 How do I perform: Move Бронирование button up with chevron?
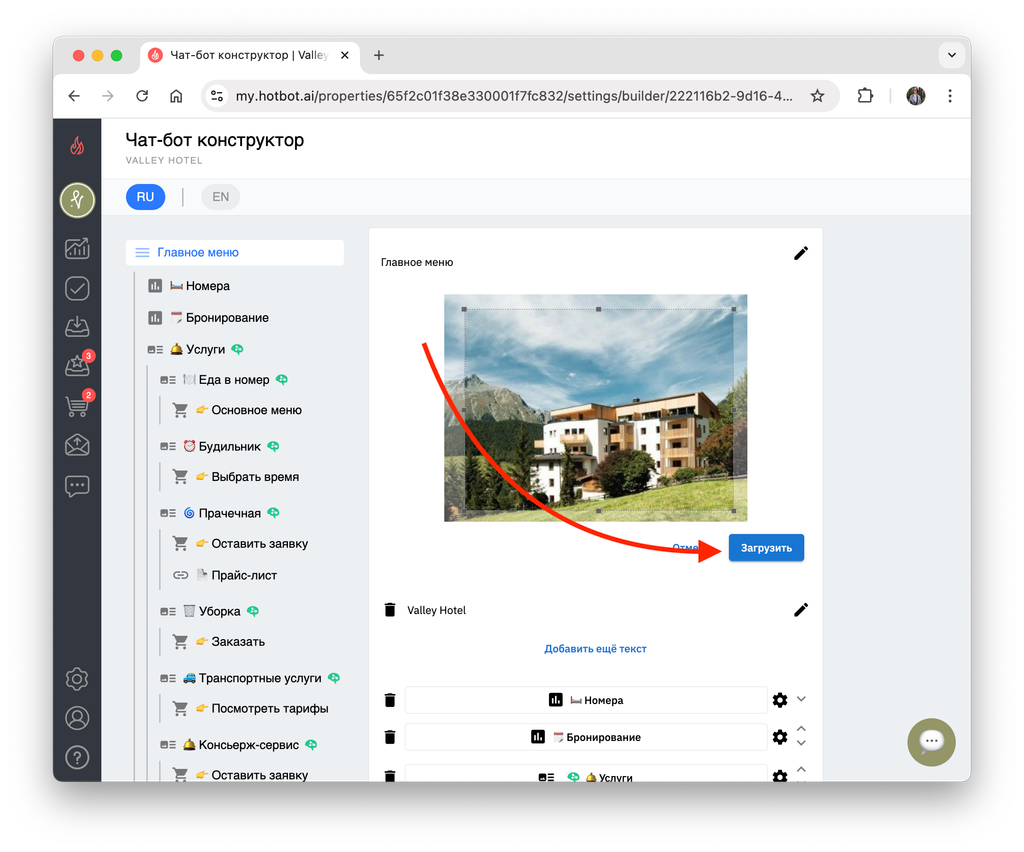(801, 729)
